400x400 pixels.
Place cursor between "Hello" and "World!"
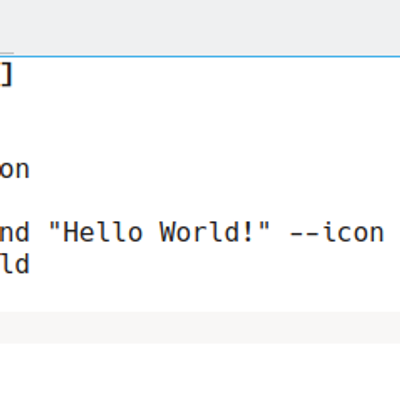[151, 232]
